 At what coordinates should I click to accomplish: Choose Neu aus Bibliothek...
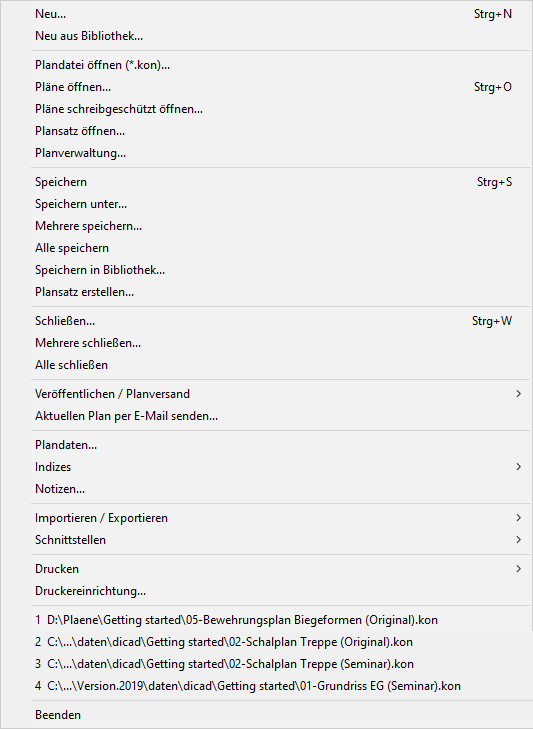[x=280, y=36]
